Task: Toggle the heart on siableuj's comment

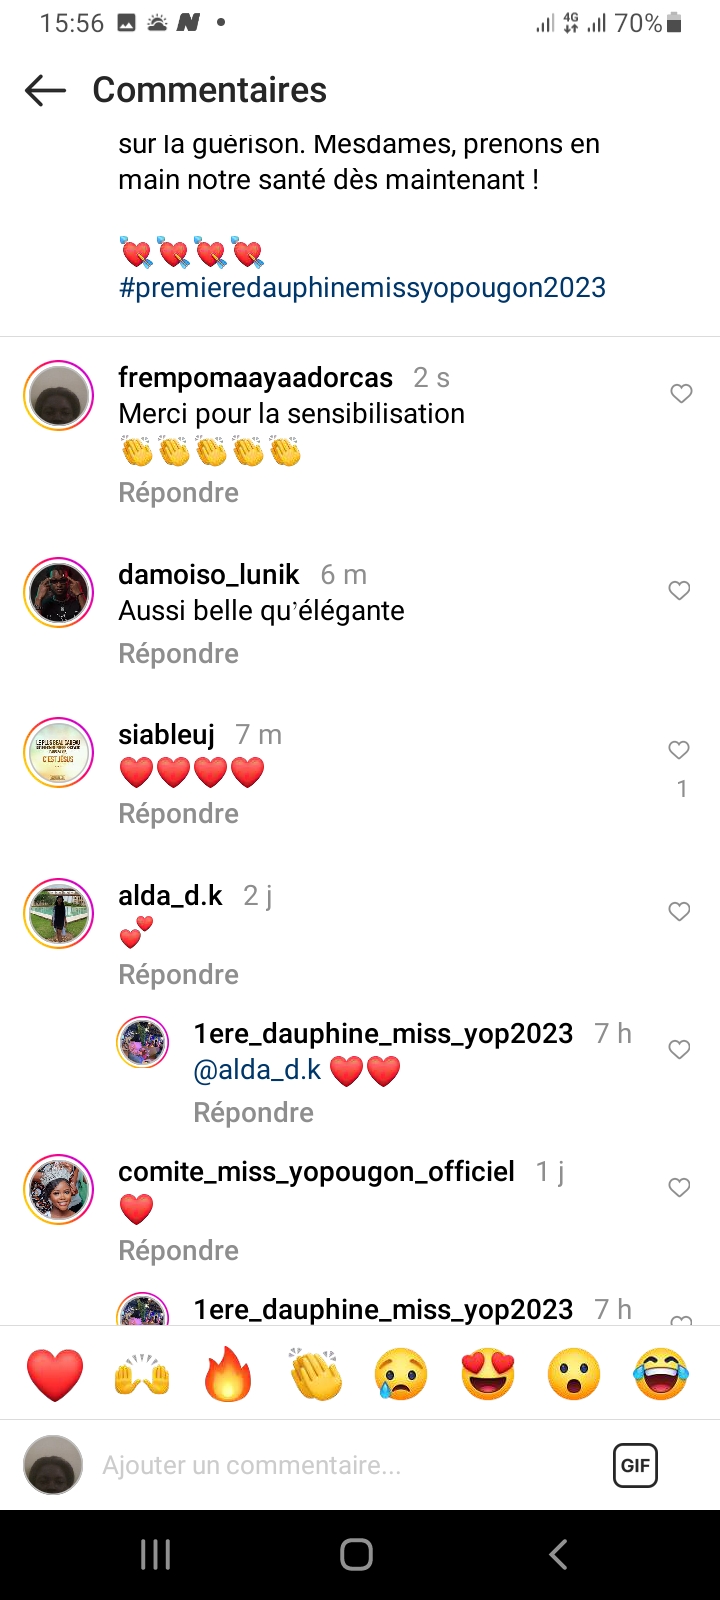Action: click(x=680, y=750)
